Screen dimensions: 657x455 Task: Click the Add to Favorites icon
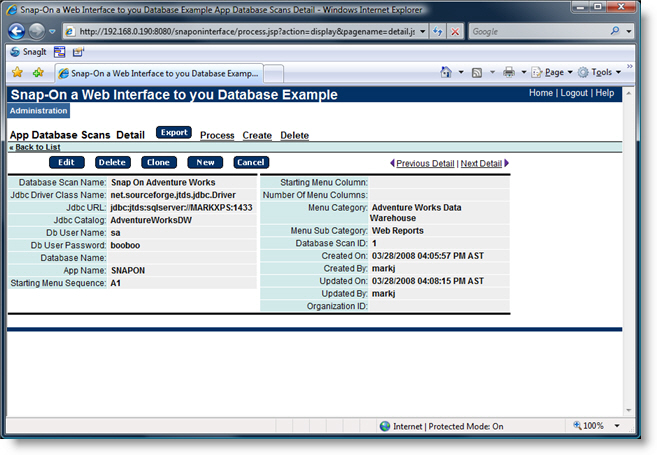tap(38, 72)
